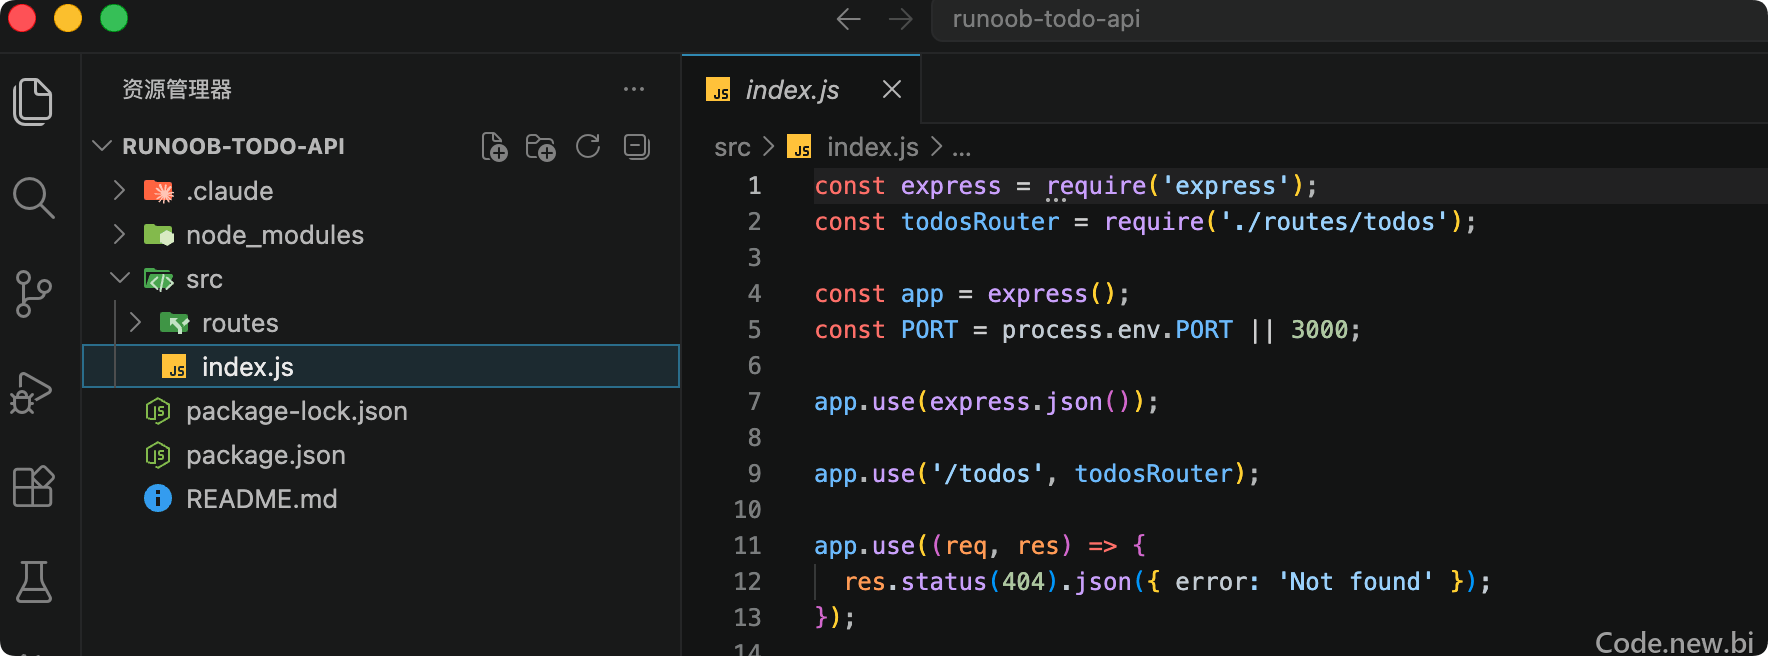
Task: Click './routes/todos' string on line 2
Action: click(1335, 222)
